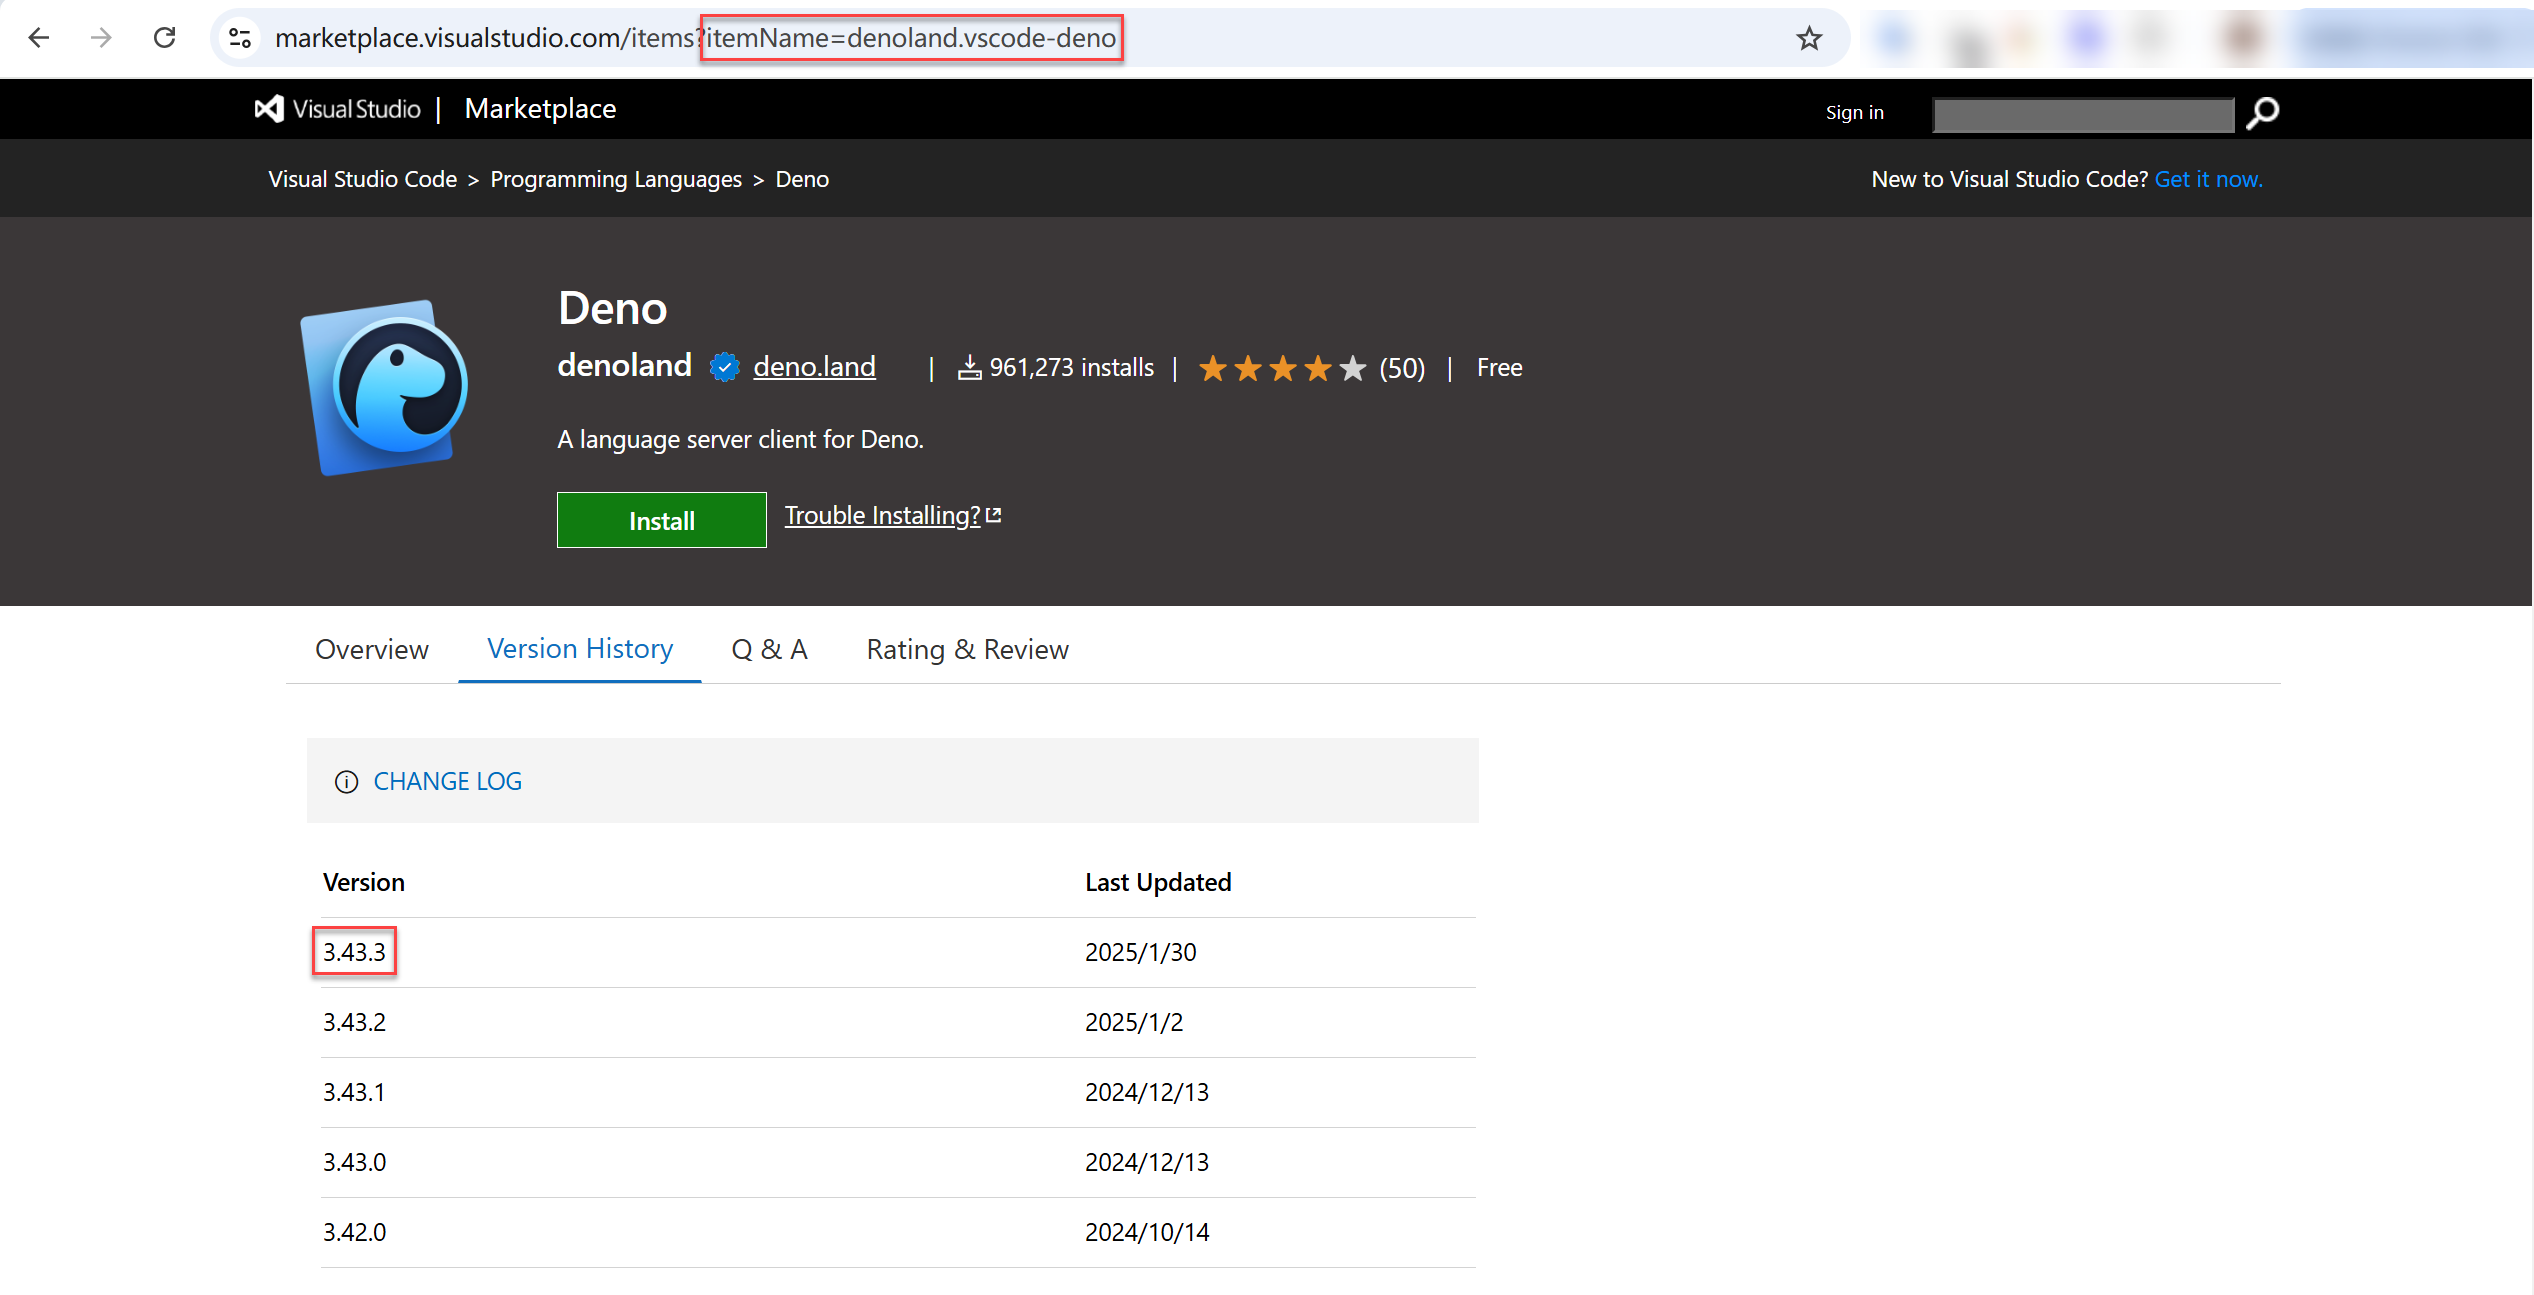The image size is (2534, 1295).
Task: Click the marketplace search magnifier icon
Action: tap(2262, 113)
